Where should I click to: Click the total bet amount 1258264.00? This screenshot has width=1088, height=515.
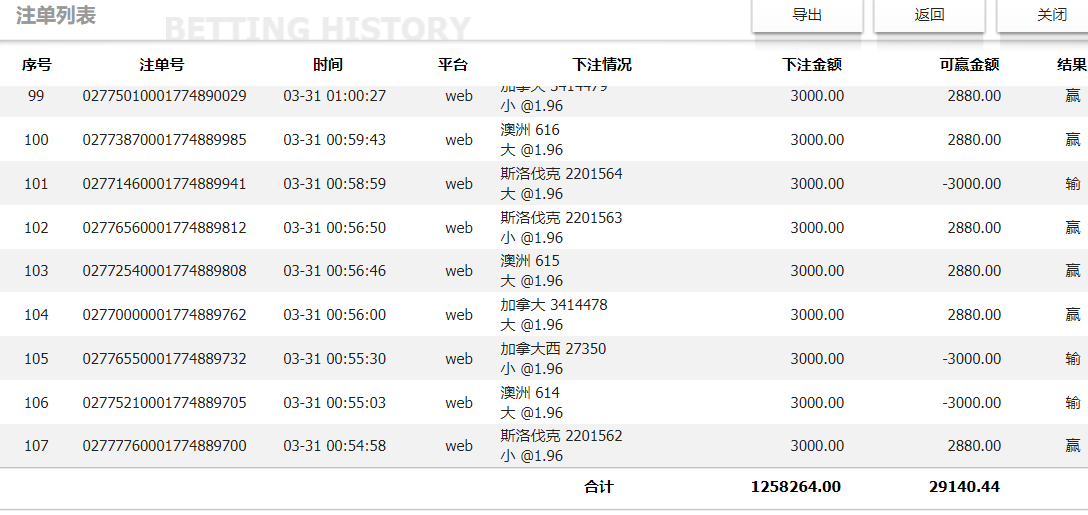[x=796, y=487]
